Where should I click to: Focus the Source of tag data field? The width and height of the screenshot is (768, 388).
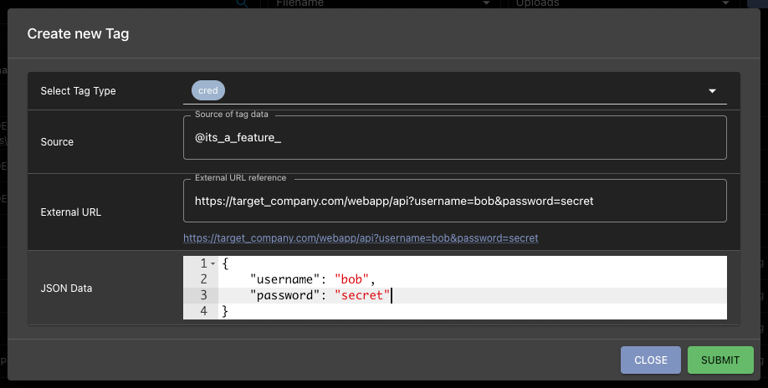[x=455, y=138]
